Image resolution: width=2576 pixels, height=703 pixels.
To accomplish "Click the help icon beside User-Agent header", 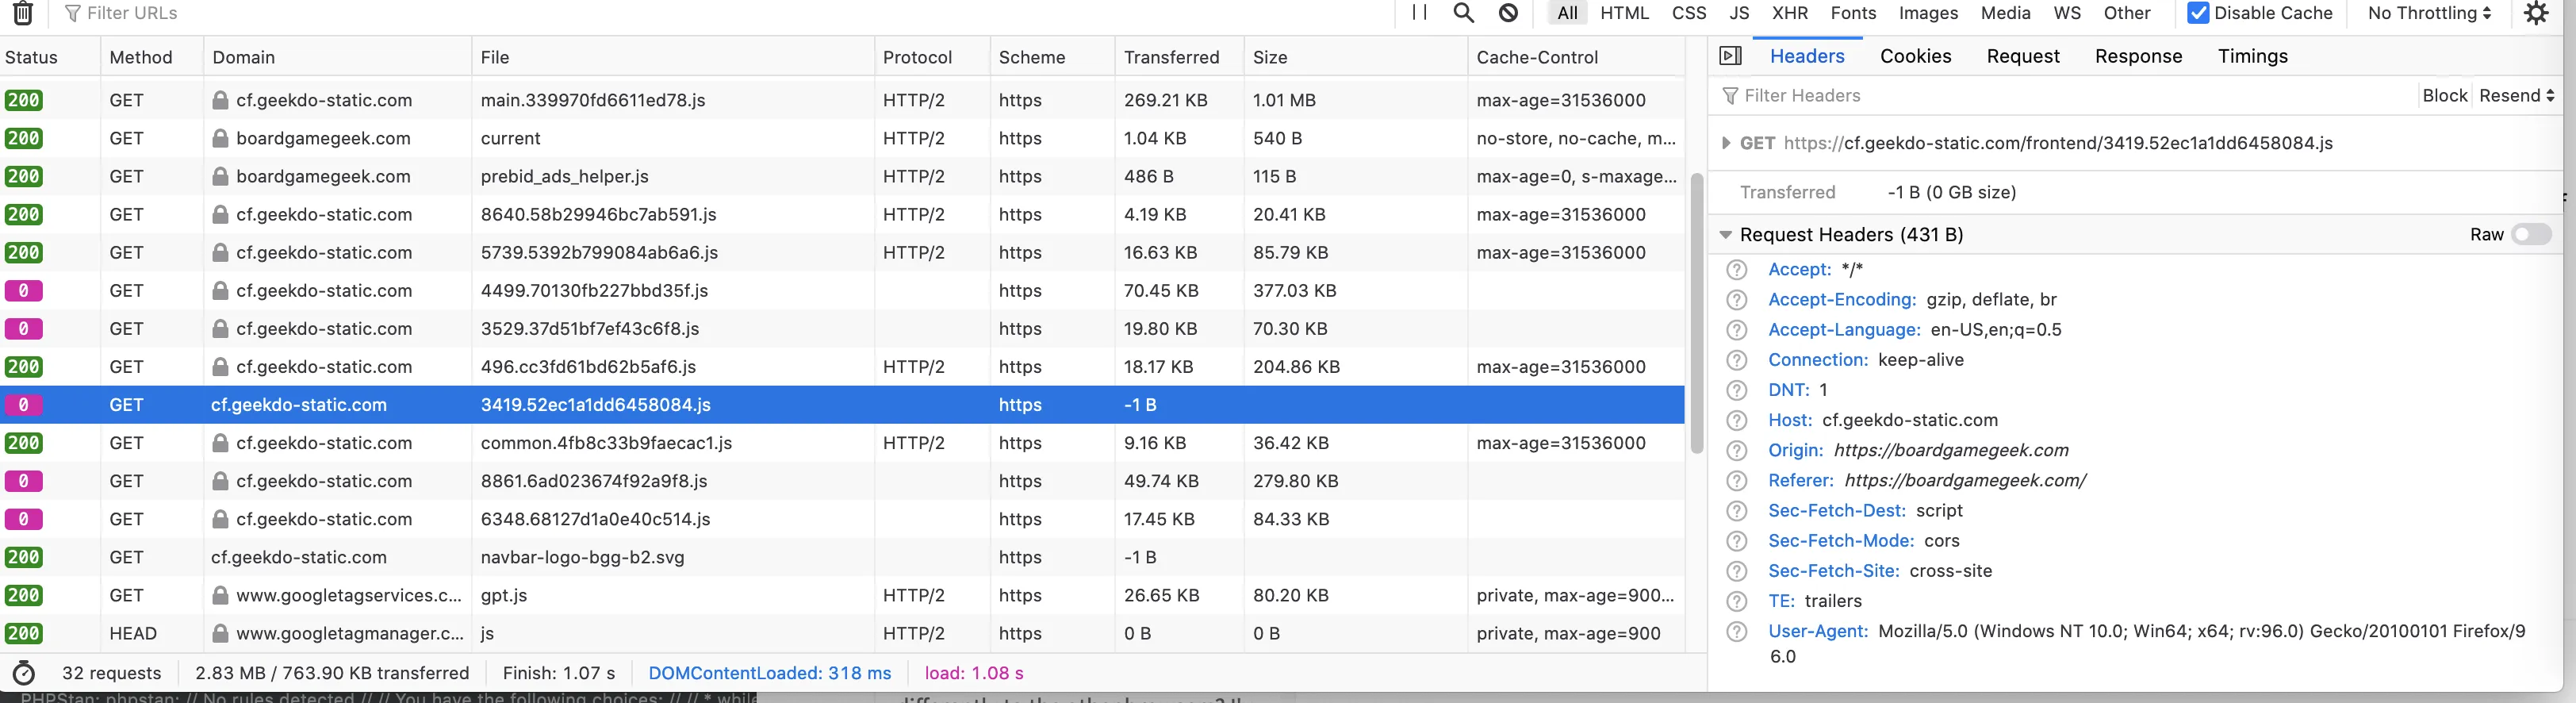I will 1737,632.
